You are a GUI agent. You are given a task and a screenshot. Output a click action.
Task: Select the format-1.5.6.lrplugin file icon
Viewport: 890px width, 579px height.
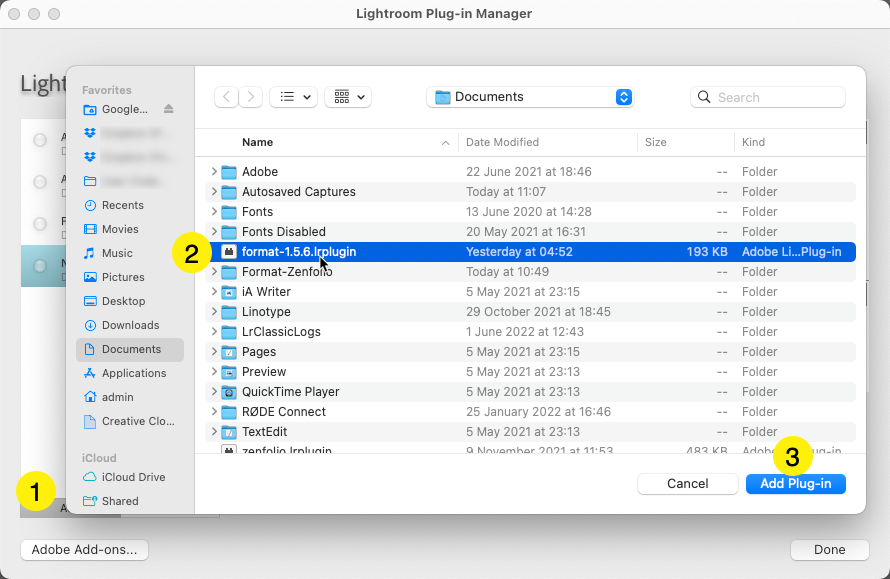228,252
